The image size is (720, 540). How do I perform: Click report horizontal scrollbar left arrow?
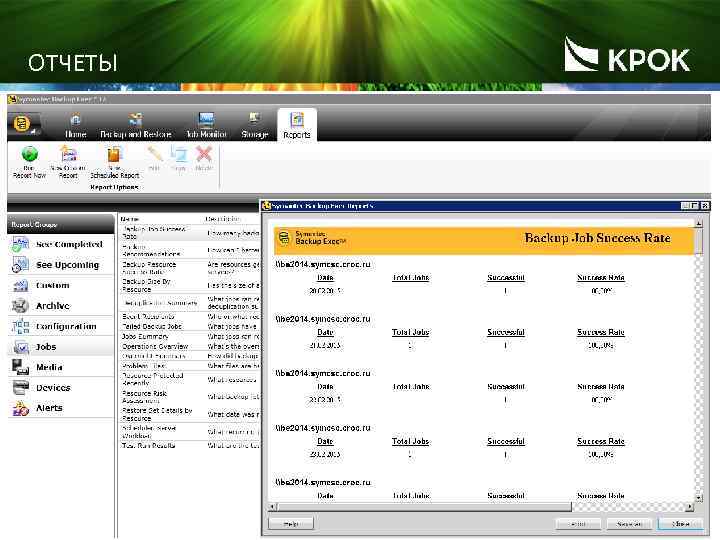[x=273, y=507]
